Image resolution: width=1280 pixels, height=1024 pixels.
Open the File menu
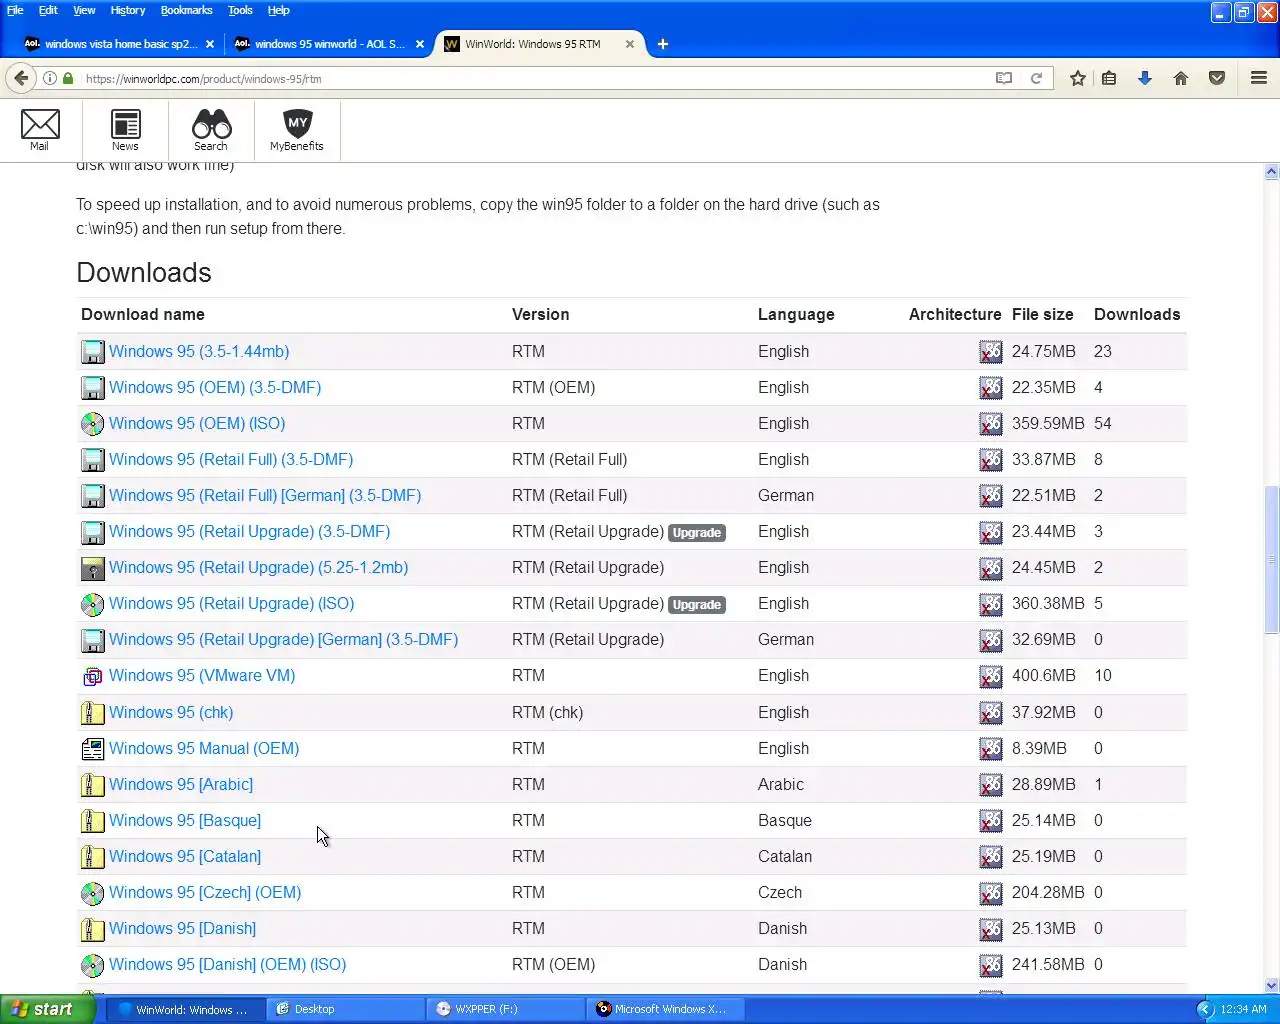[15, 10]
